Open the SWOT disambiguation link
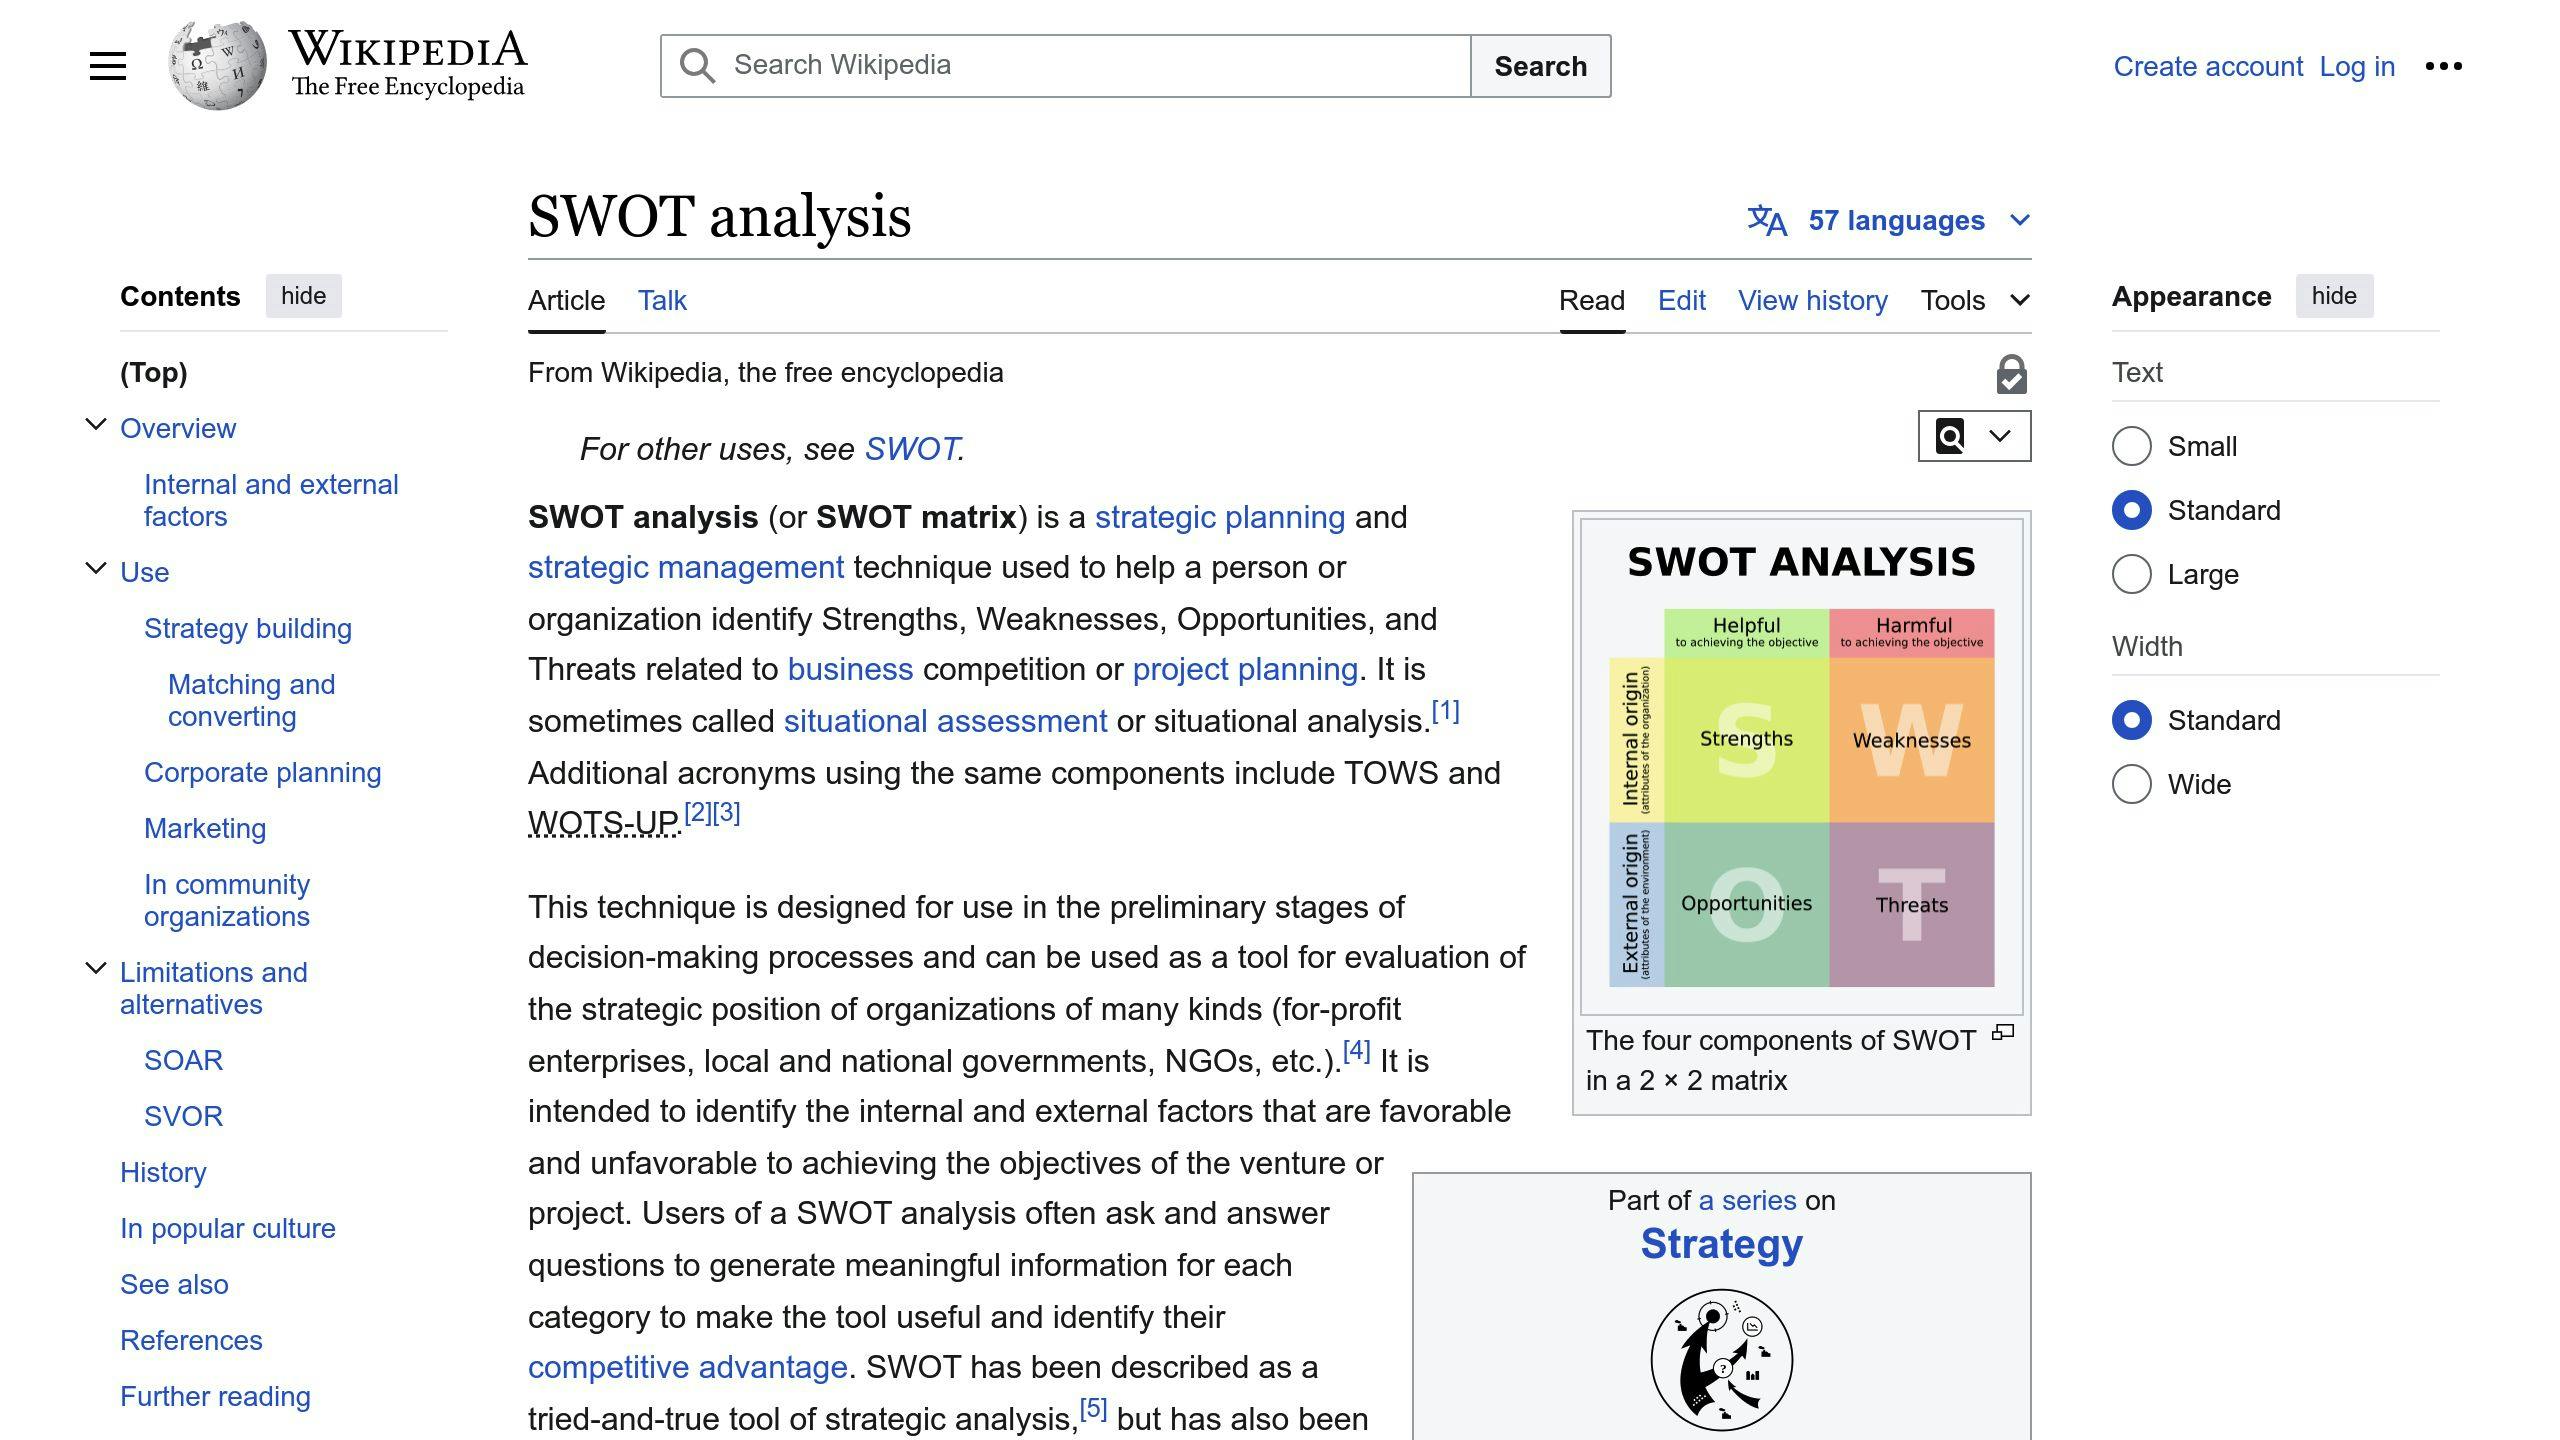Image resolution: width=2560 pixels, height=1440 pixels. point(911,449)
